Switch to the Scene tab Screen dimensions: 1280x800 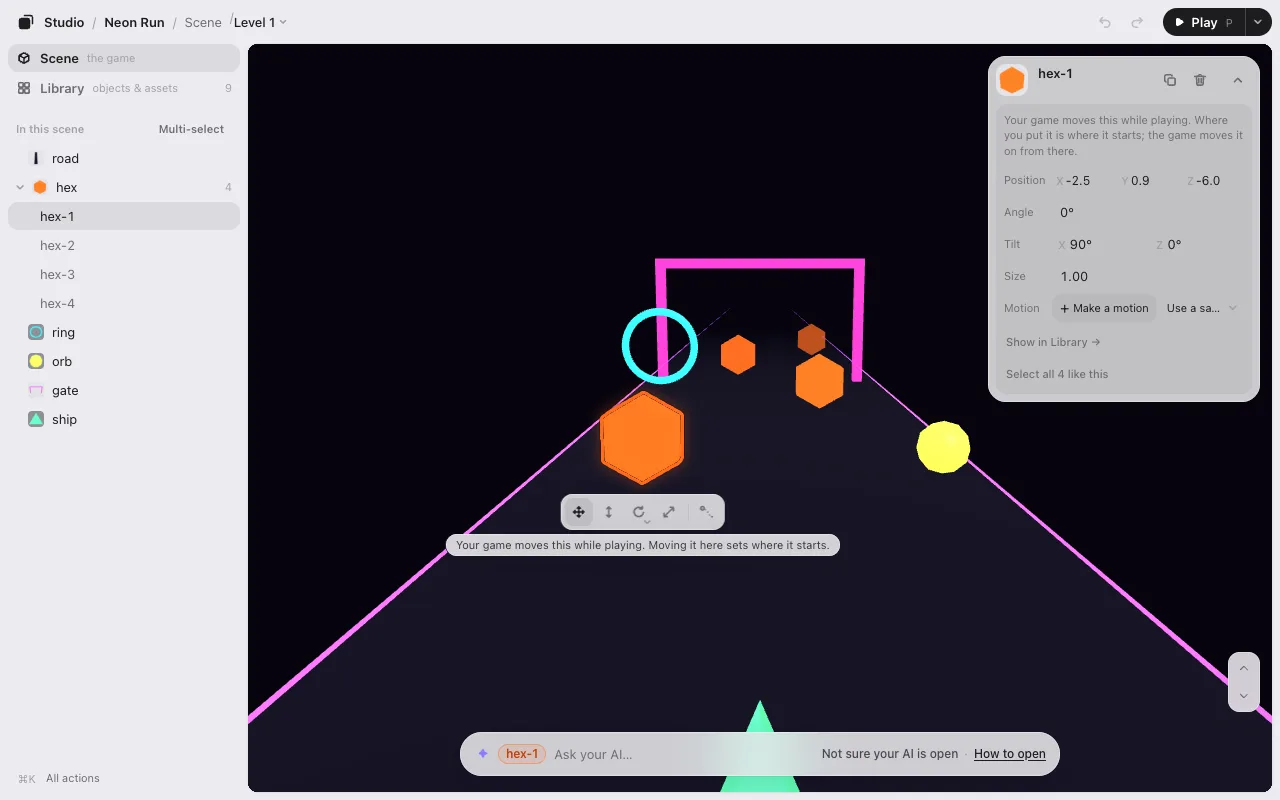(124, 58)
